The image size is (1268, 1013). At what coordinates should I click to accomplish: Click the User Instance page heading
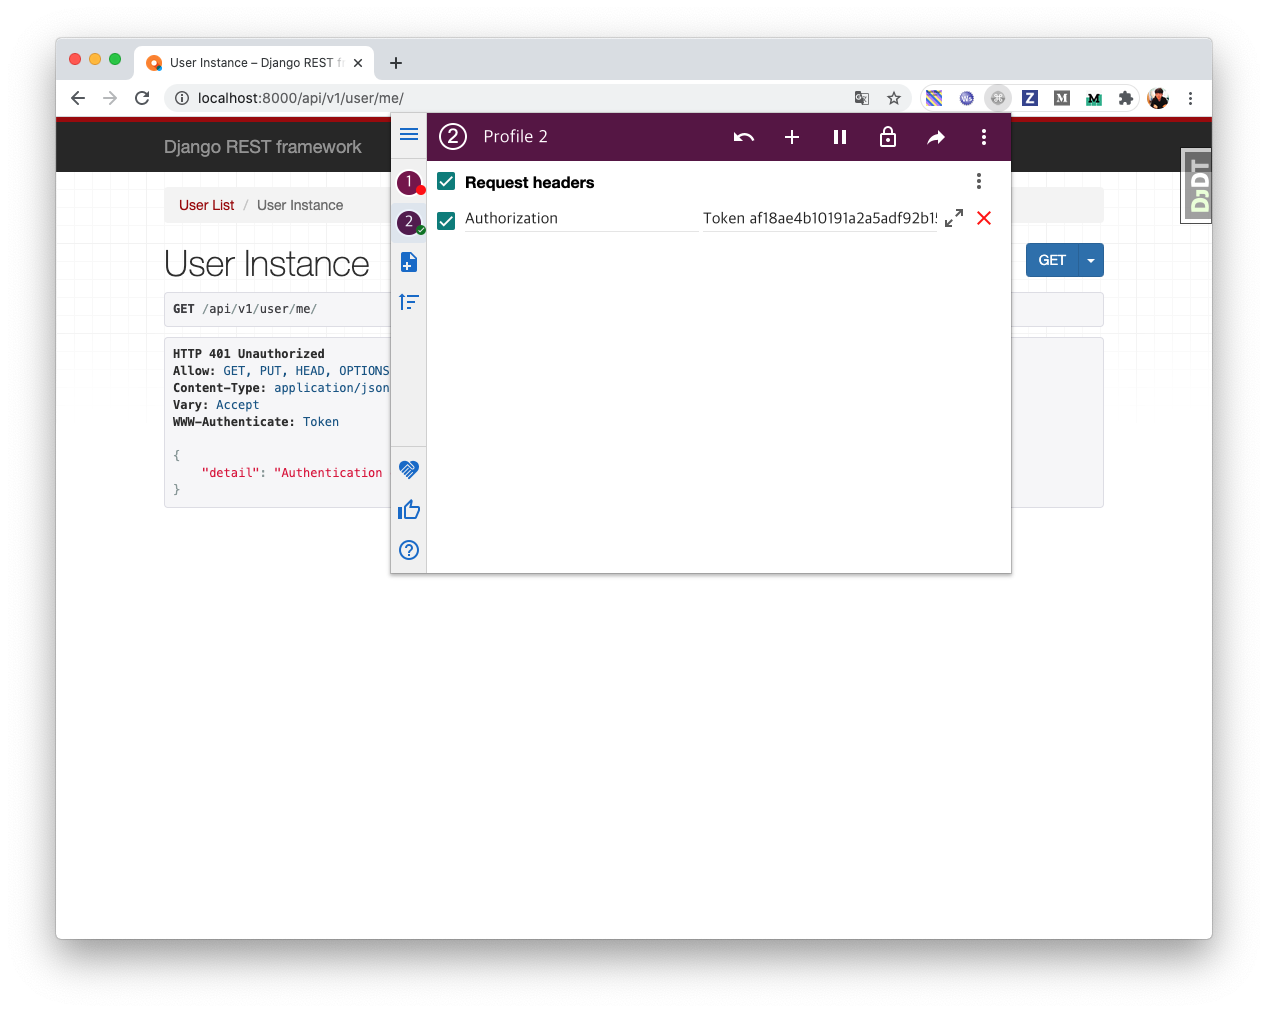click(267, 264)
